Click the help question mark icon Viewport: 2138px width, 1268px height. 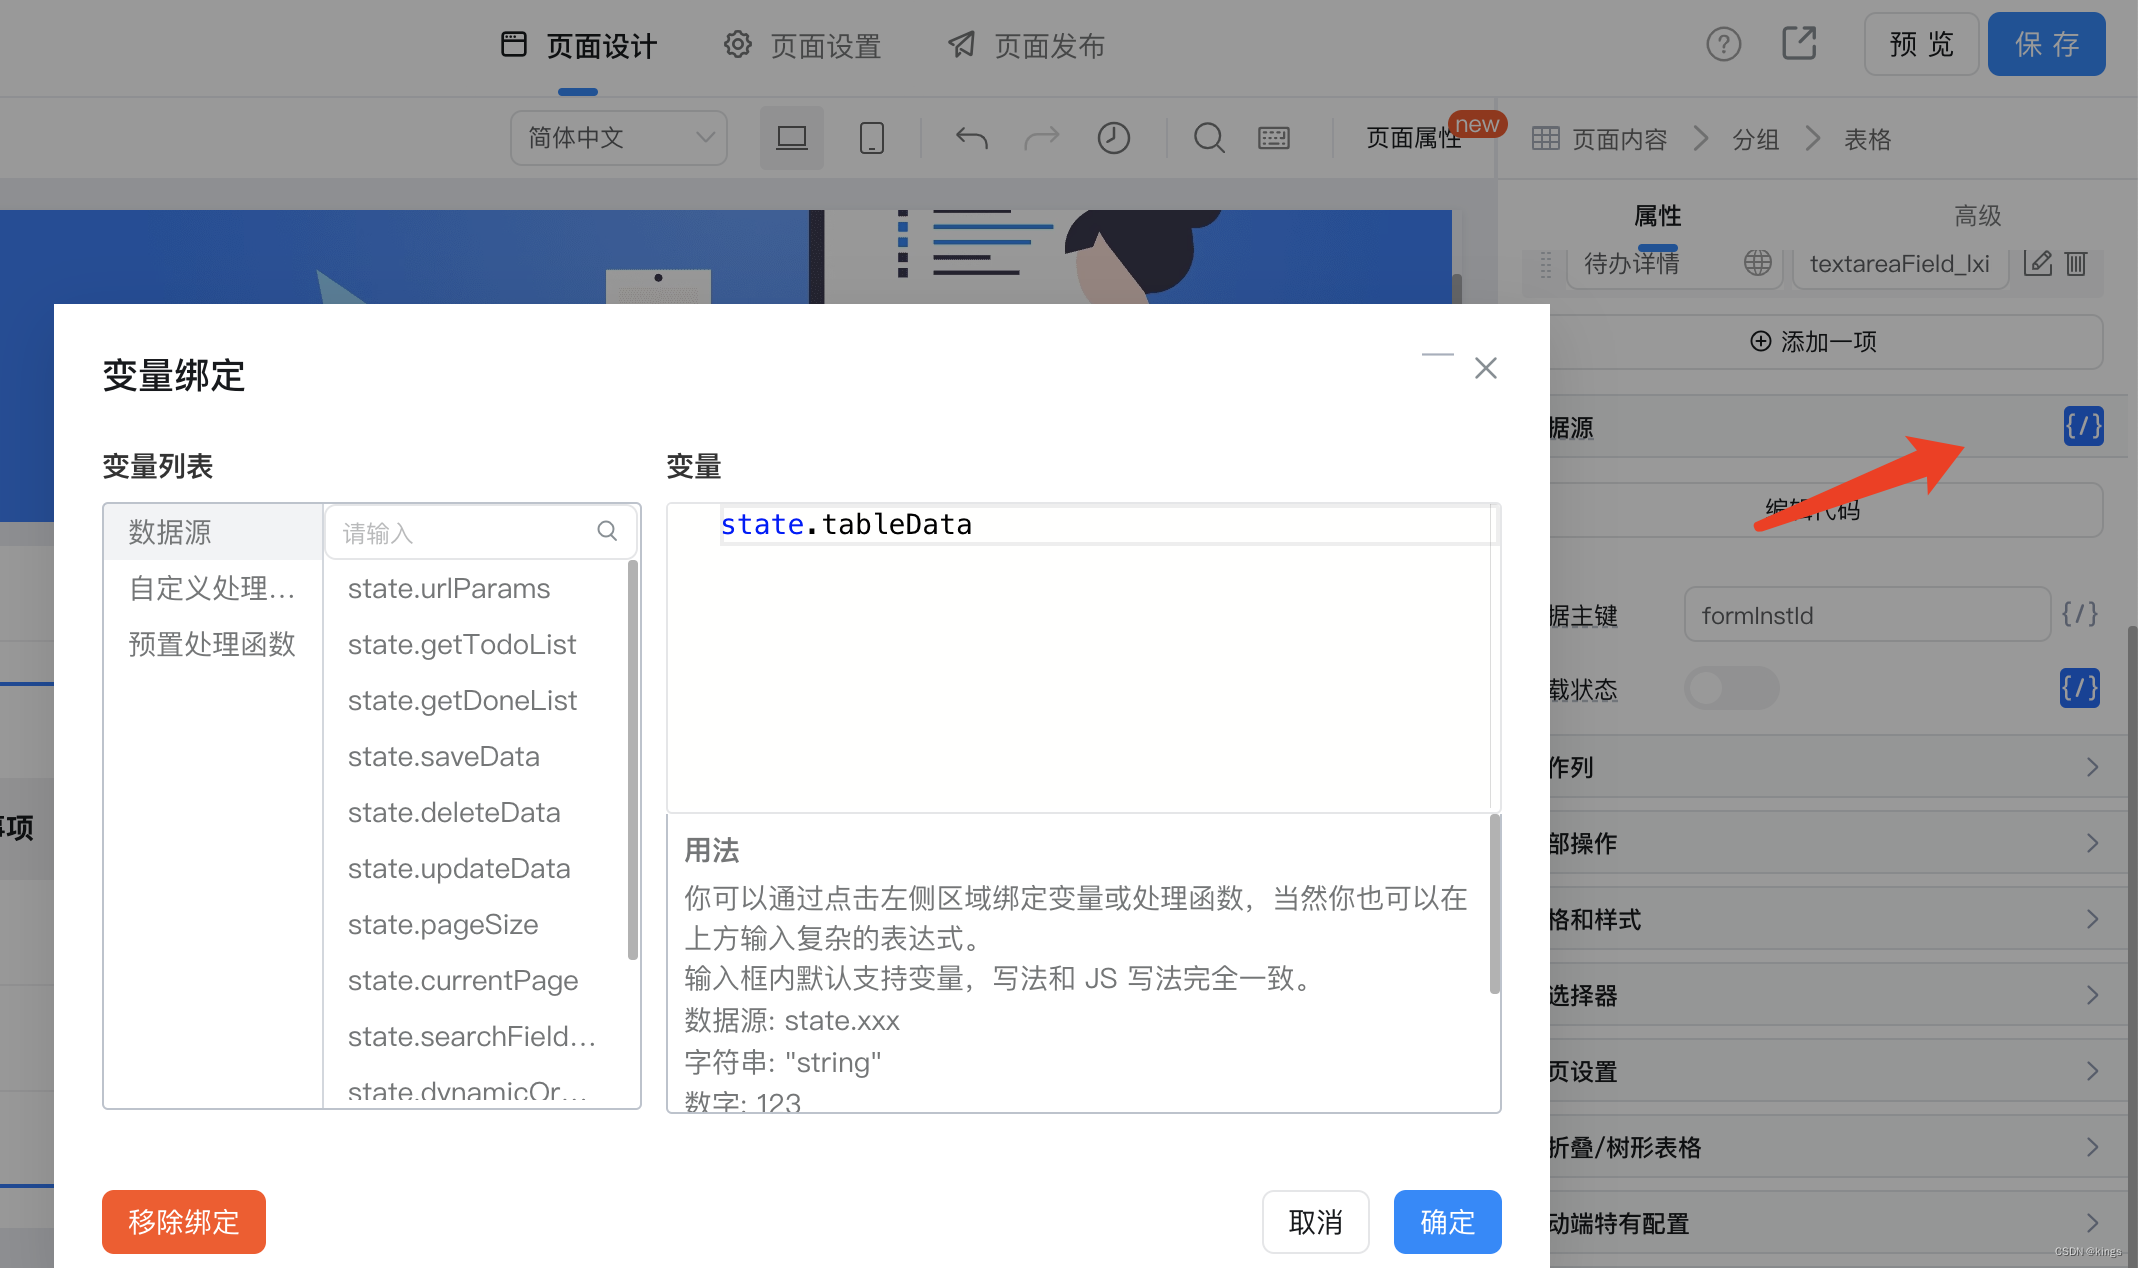point(1723,44)
